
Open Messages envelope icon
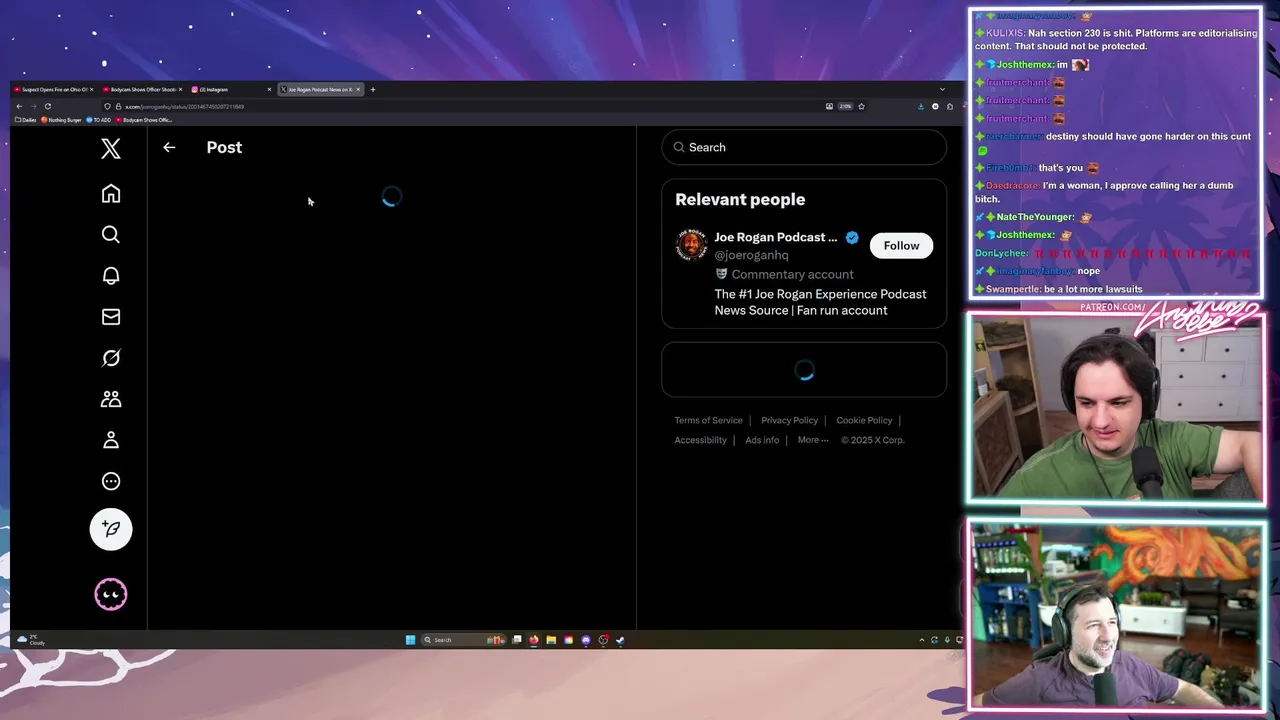click(111, 317)
